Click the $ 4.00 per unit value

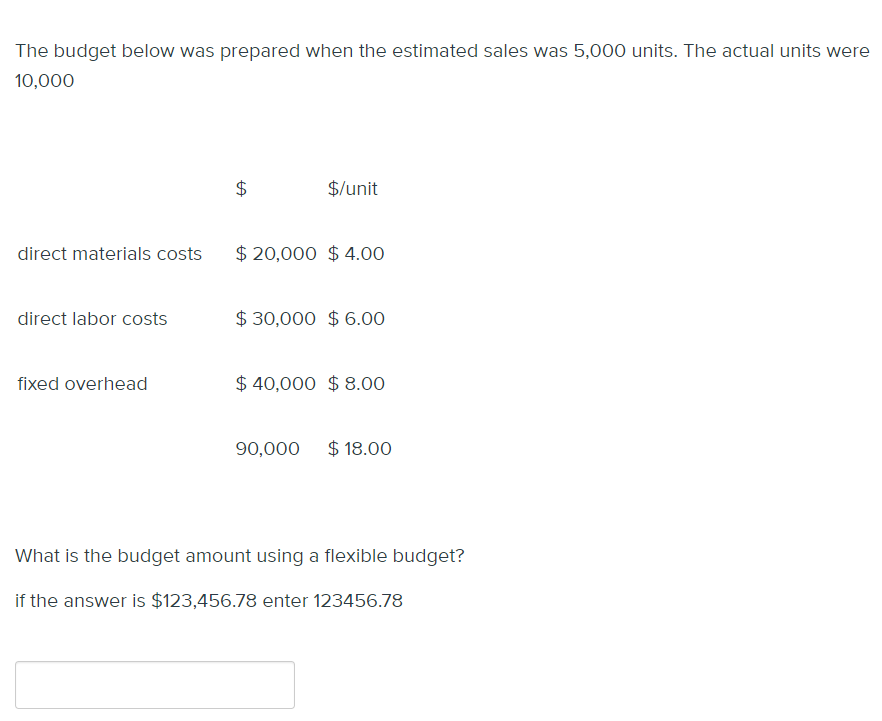pos(356,254)
